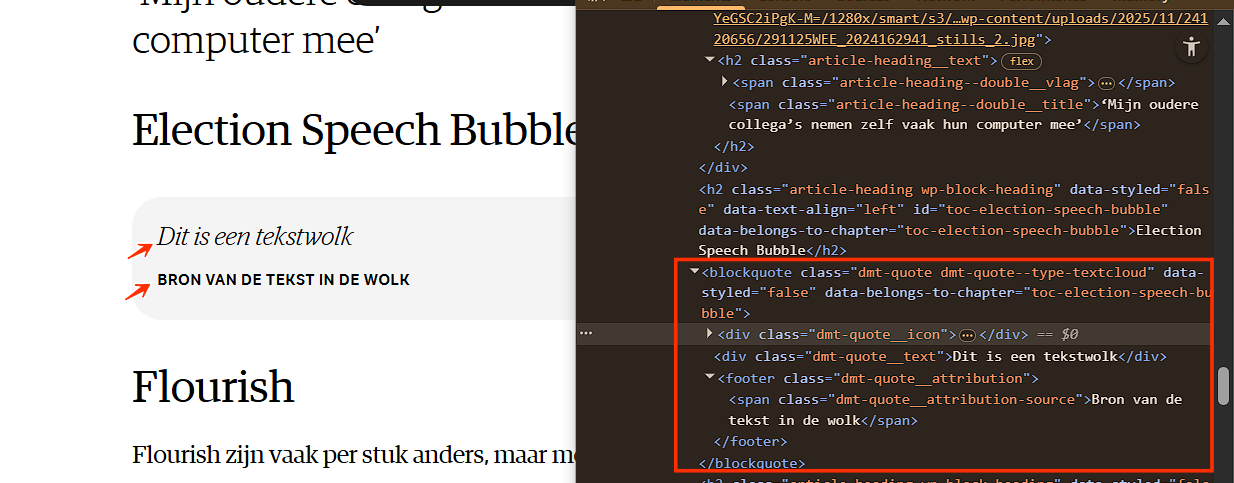Collapse the blockquote dmt-quote element

point(694,272)
